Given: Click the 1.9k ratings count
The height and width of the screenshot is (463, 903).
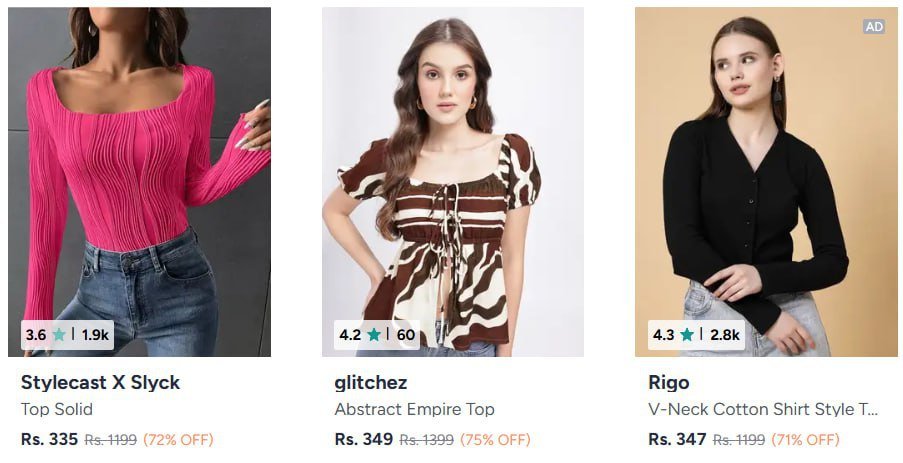Looking at the screenshot, I should pyautogui.click(x=95, y=335).
